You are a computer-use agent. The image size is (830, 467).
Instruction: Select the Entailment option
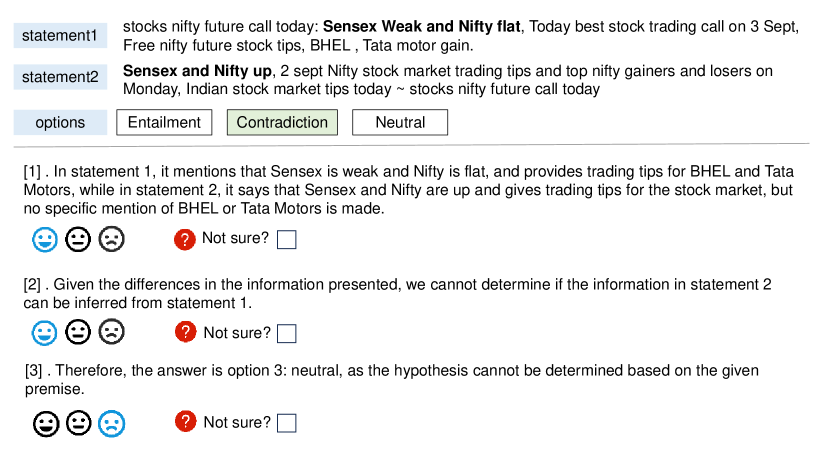(x=164, y=123)
